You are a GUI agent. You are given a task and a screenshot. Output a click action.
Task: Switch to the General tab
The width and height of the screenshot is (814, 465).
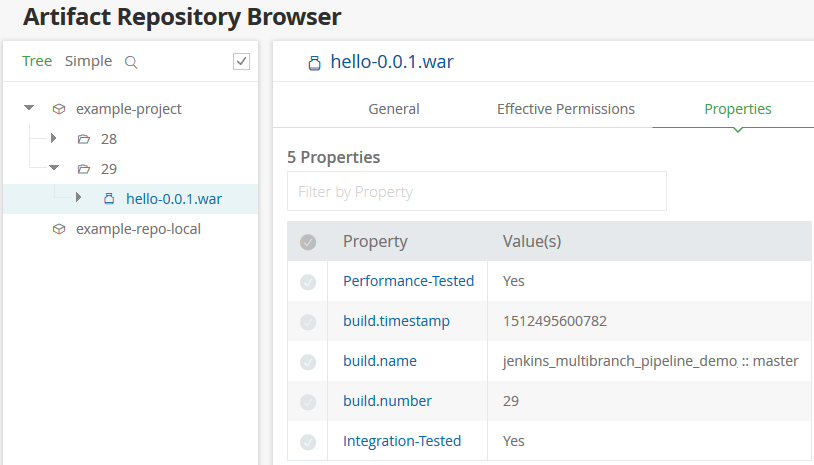(394, 109)
